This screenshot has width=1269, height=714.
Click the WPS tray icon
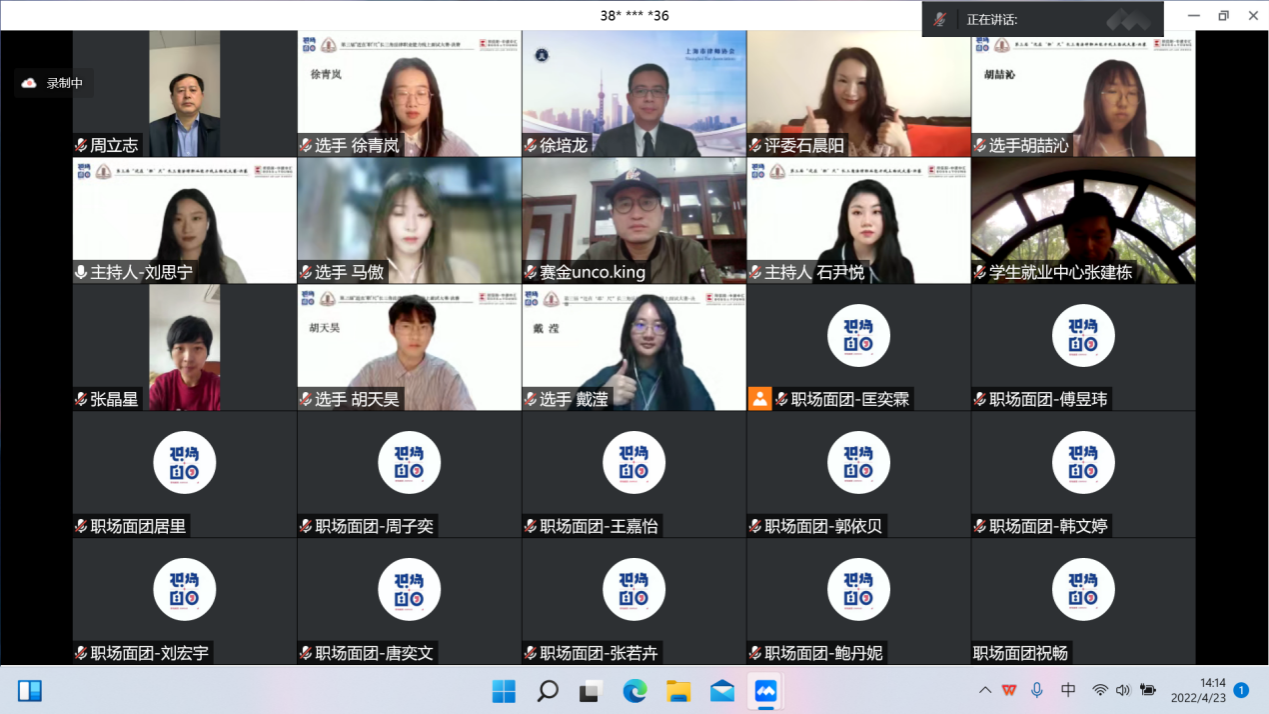click(x=1010, y=690)
